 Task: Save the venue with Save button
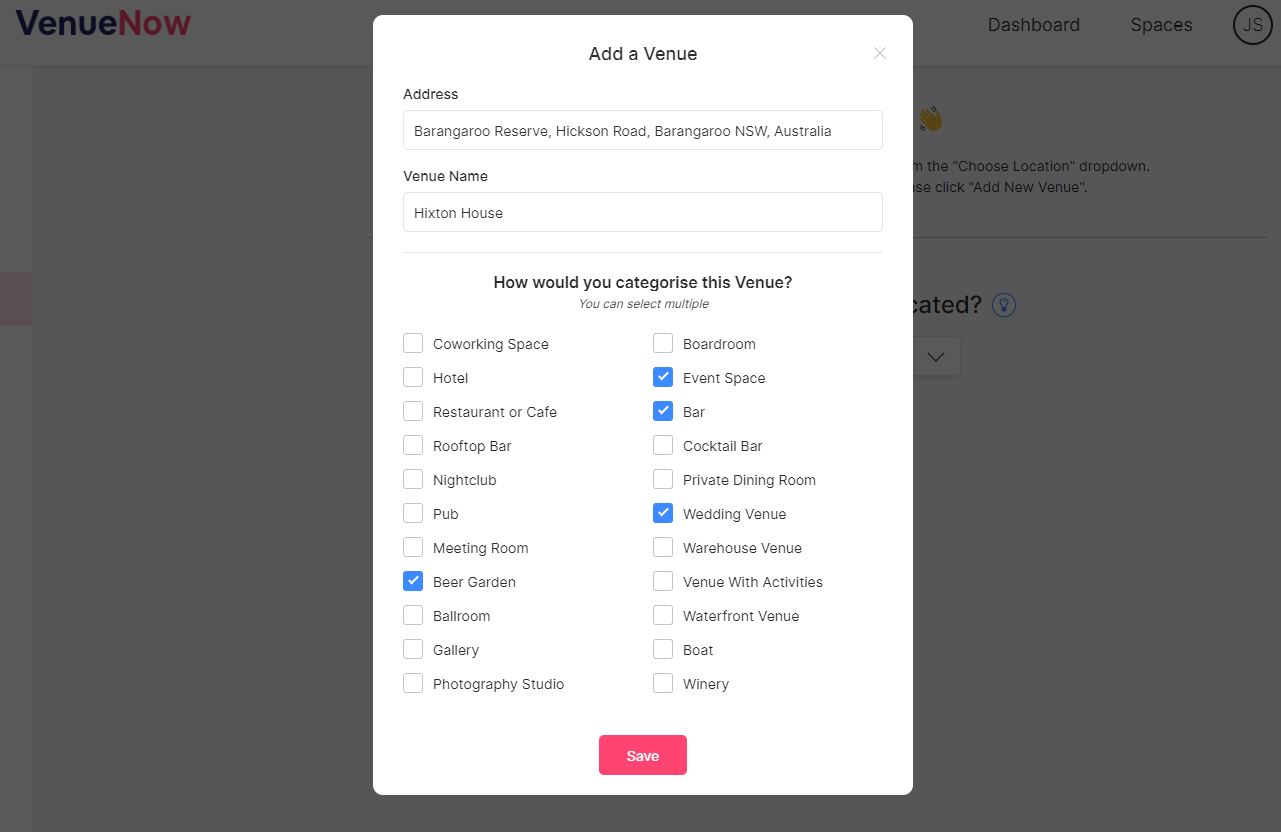click(x=643, y=755)
